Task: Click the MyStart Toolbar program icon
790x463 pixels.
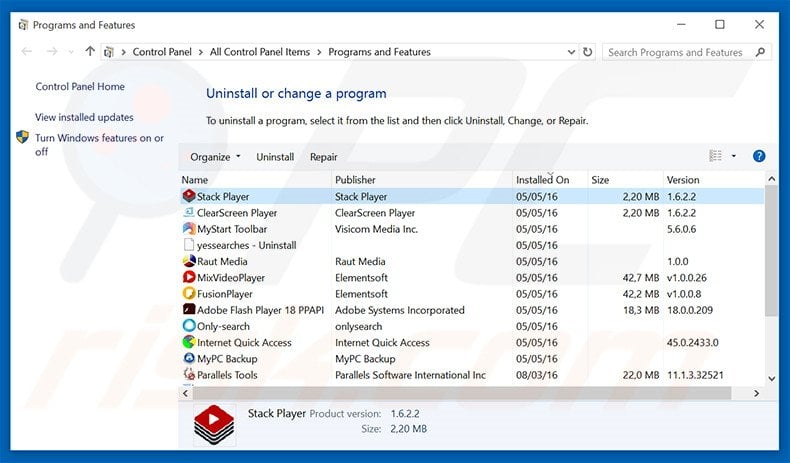Action: click(189, 228)
